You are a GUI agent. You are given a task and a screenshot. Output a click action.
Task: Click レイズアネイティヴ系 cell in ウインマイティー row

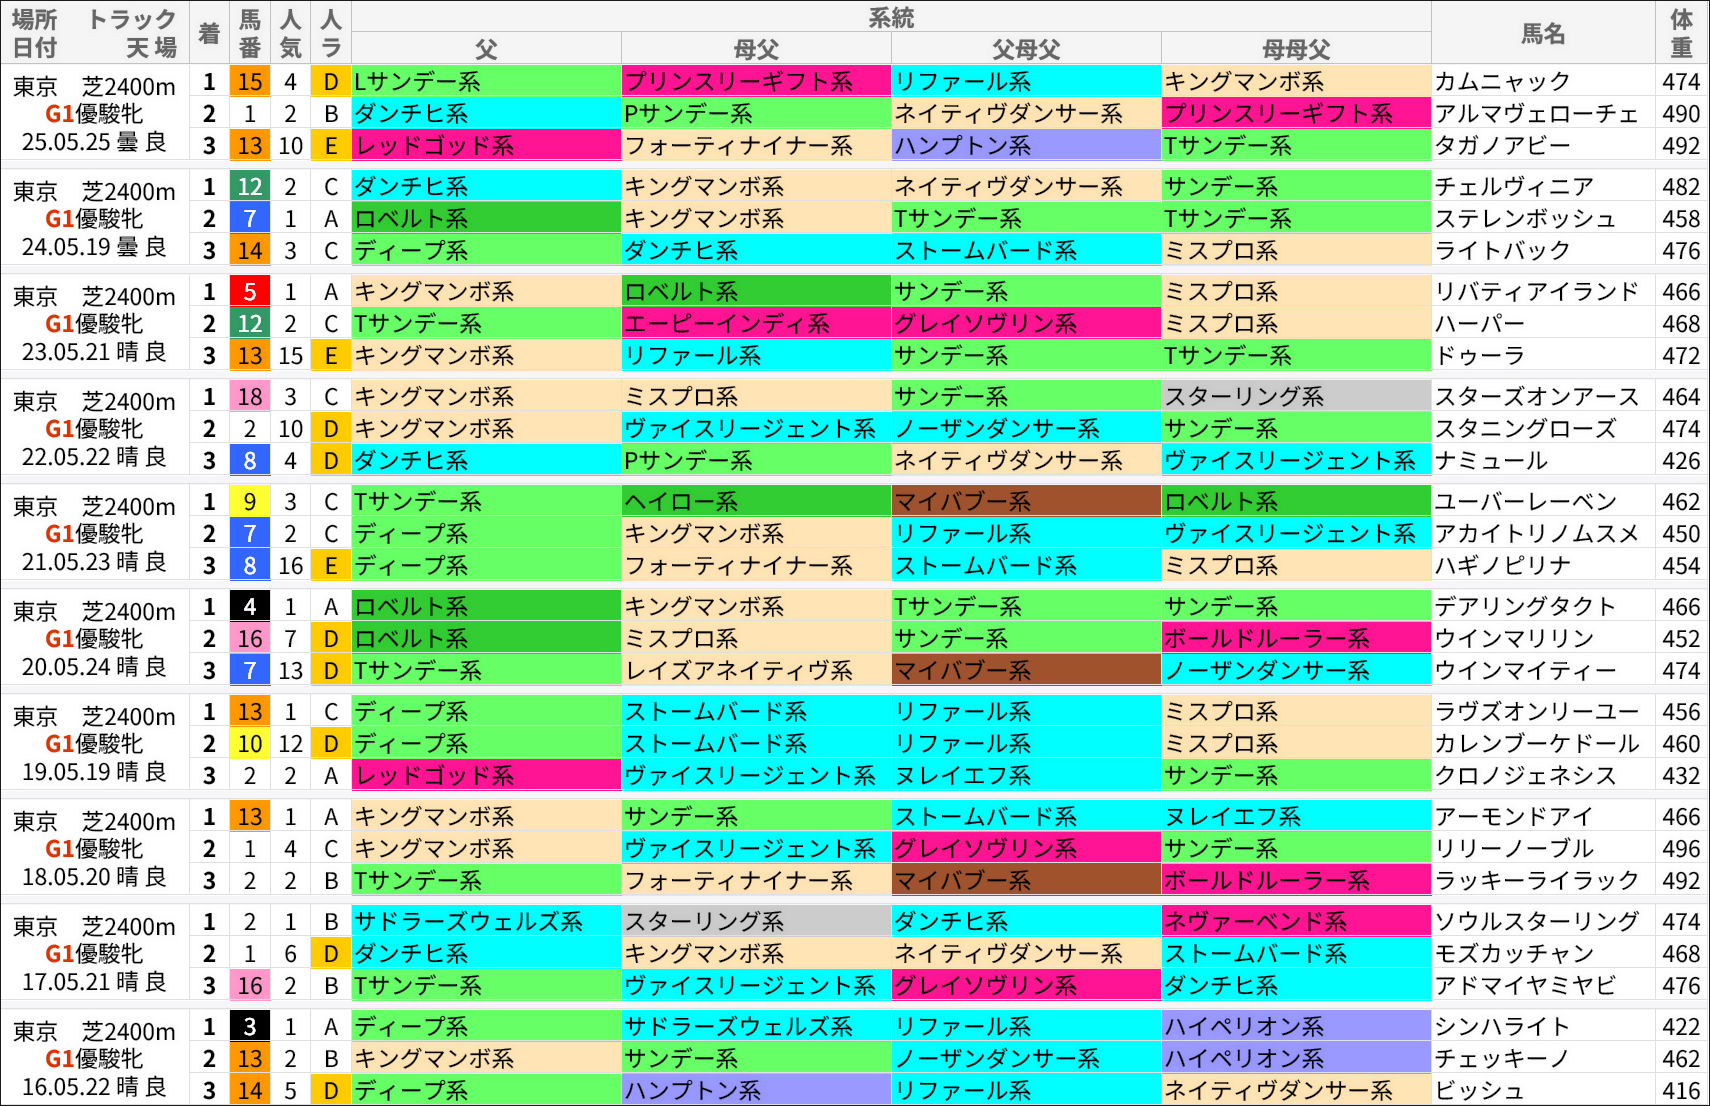pos(756,671)
